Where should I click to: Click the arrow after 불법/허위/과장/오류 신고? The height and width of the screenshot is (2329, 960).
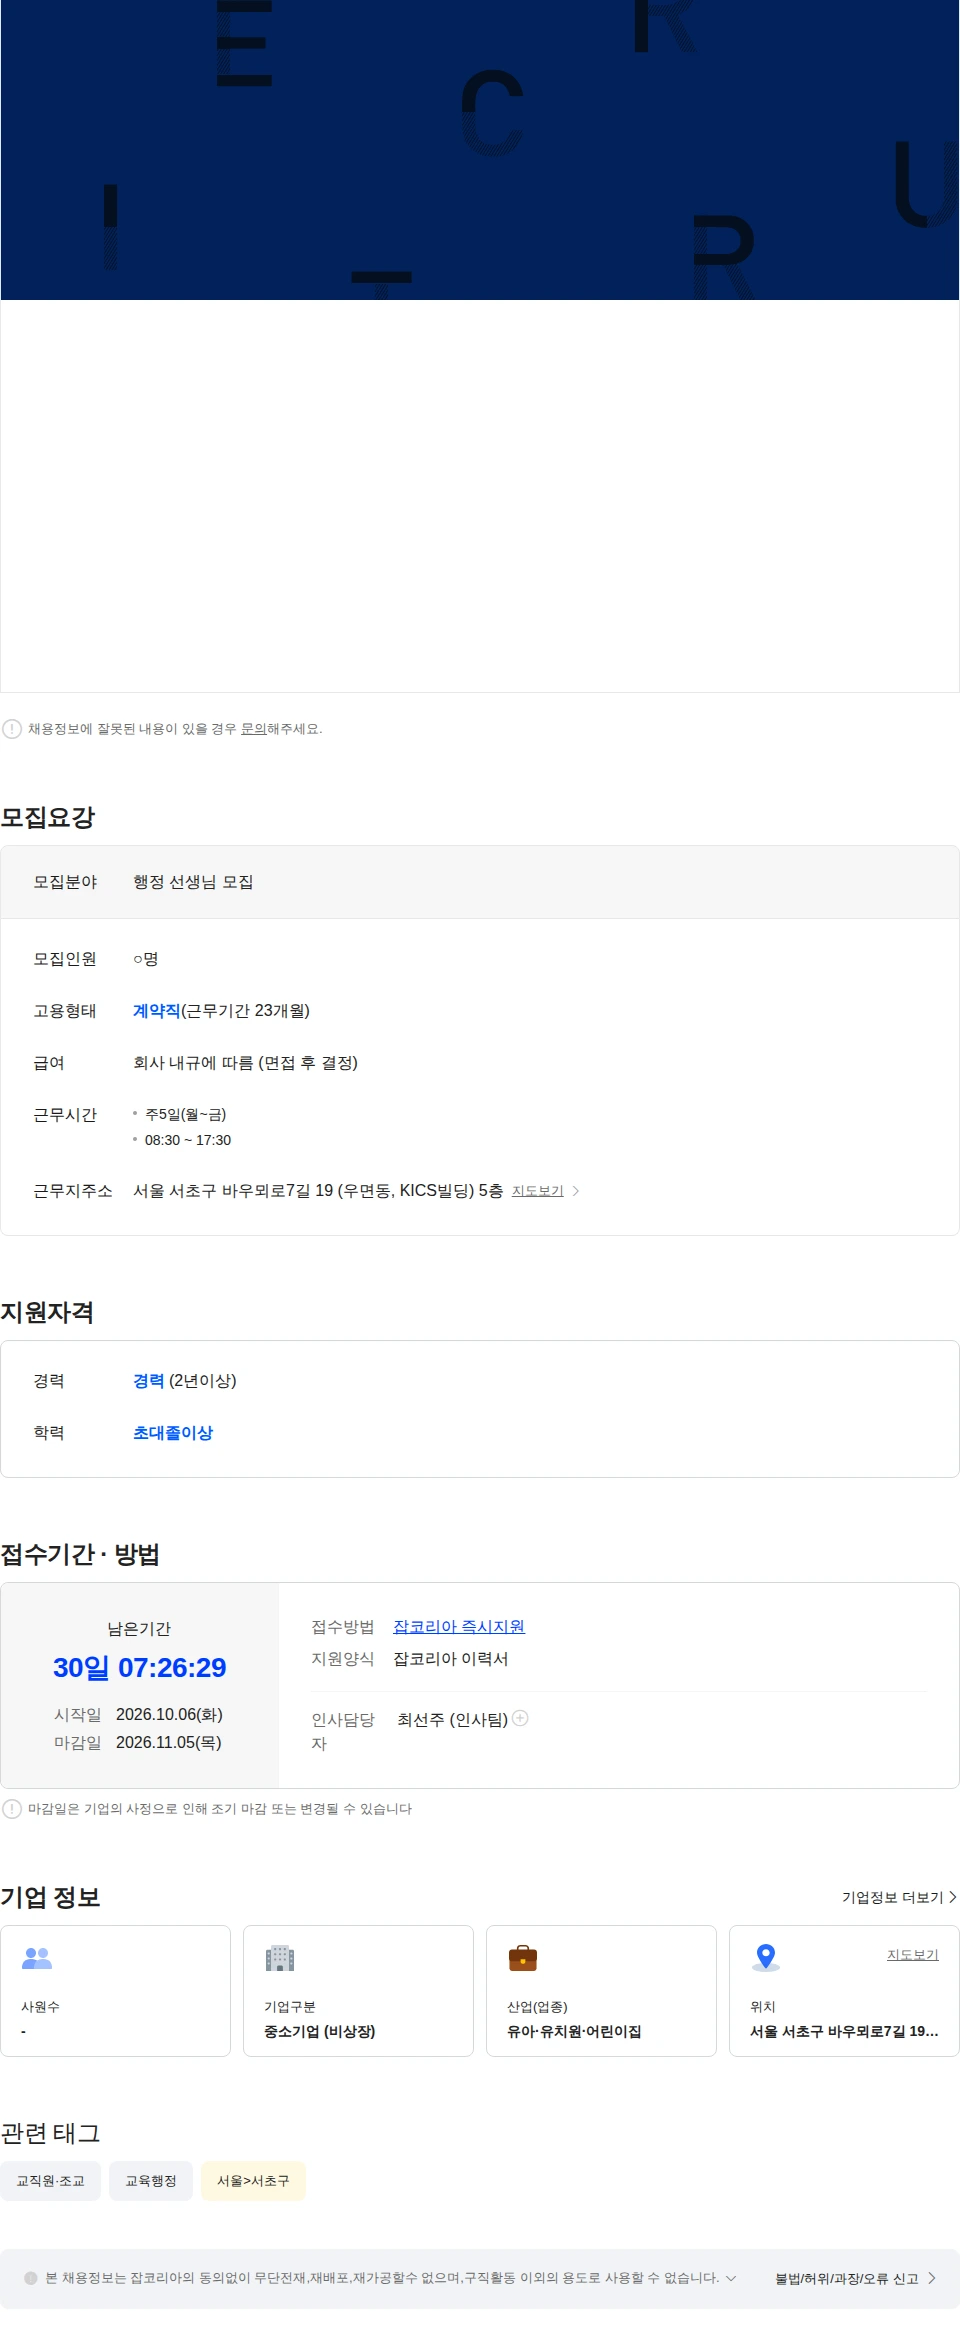(x=932, y=2278)
